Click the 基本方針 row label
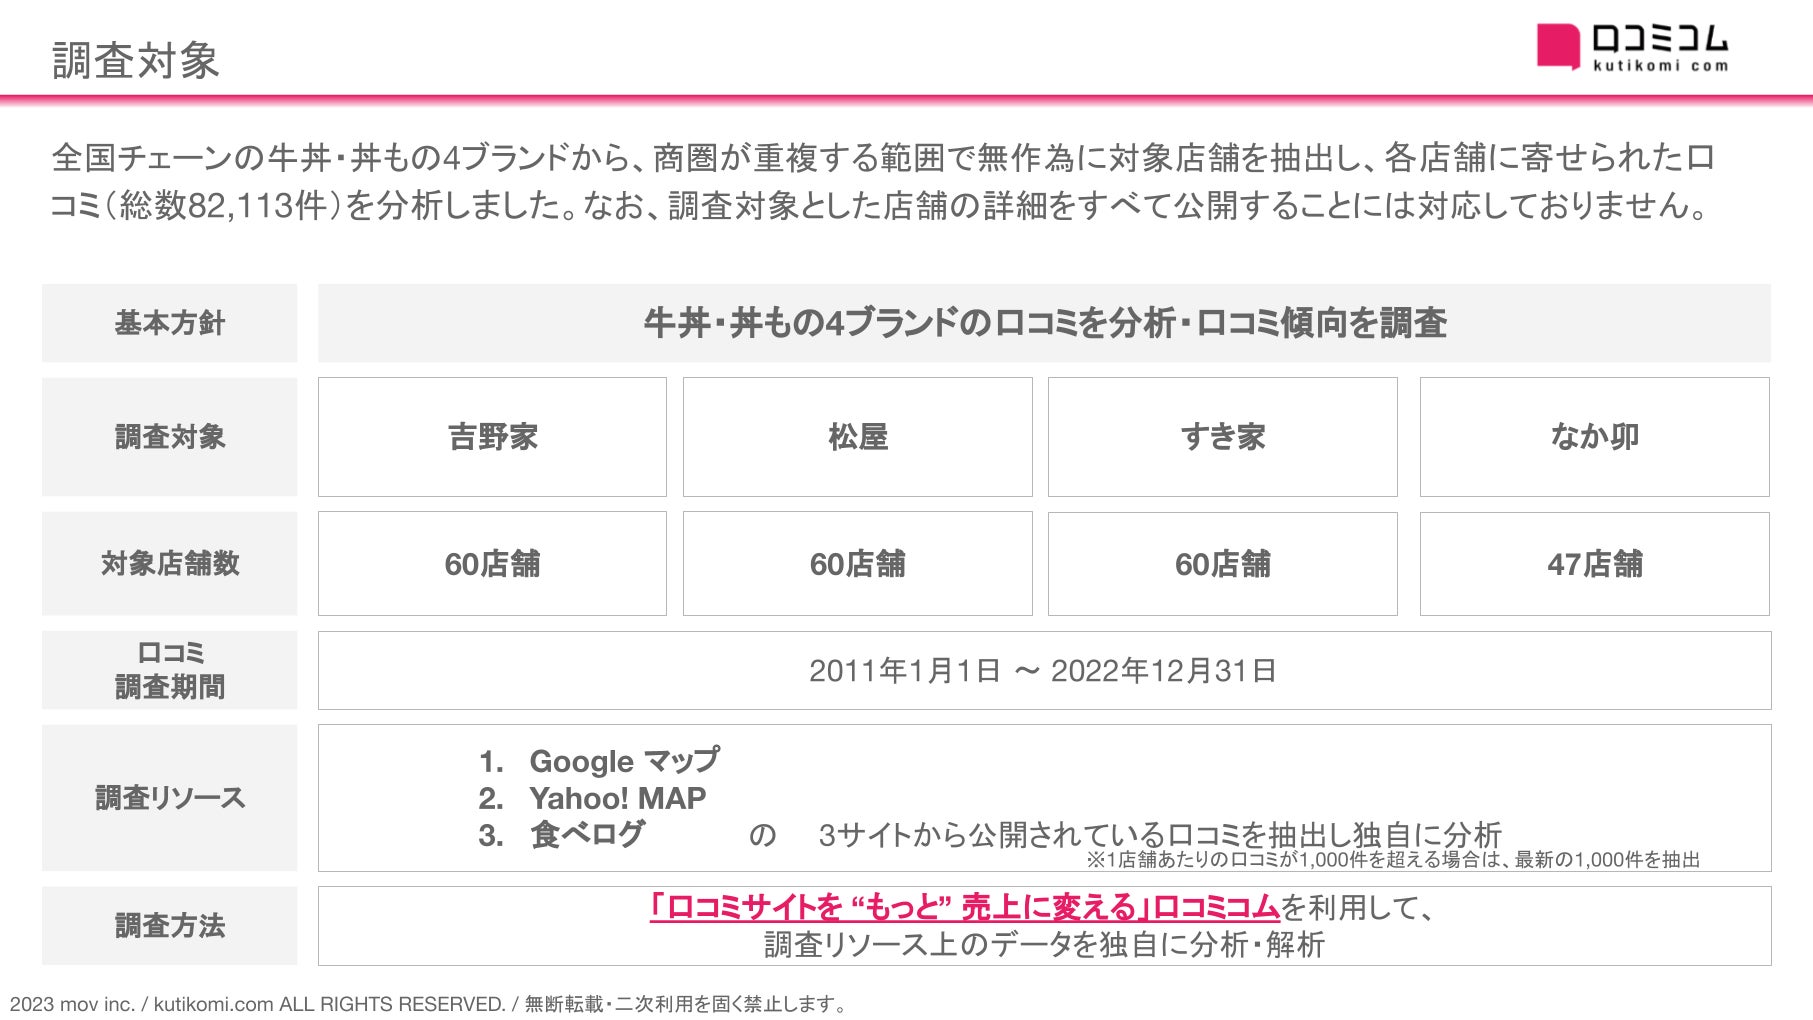 point(170,323)
